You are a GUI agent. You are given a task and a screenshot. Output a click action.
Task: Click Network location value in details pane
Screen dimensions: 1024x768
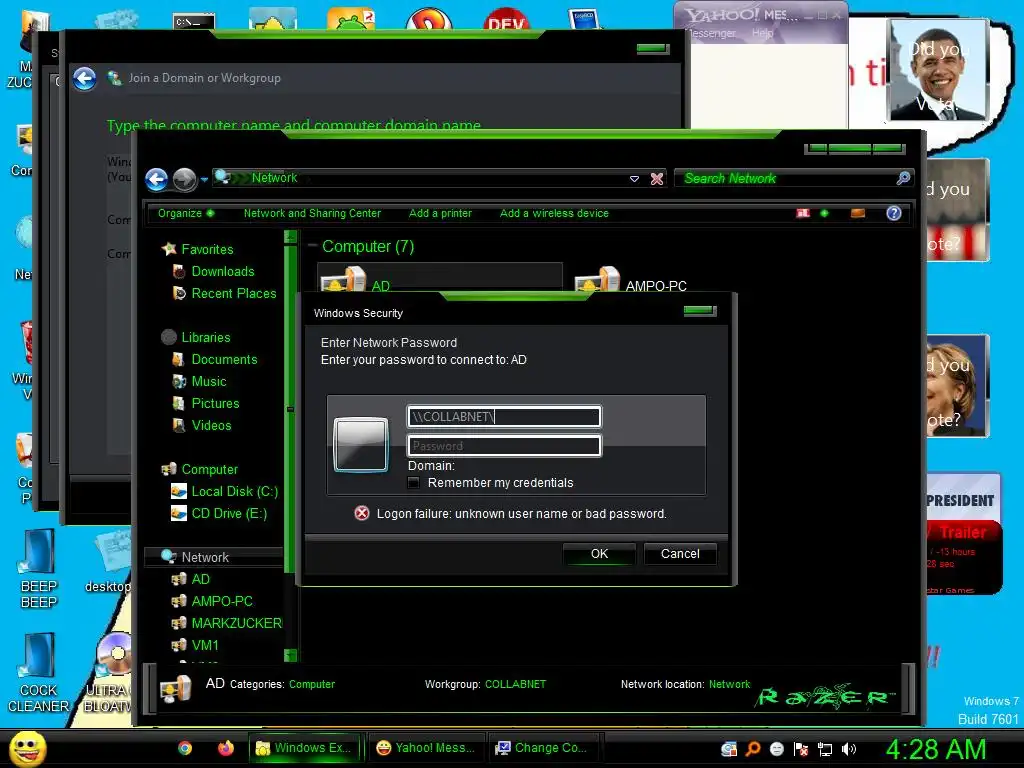pos(729,684)
